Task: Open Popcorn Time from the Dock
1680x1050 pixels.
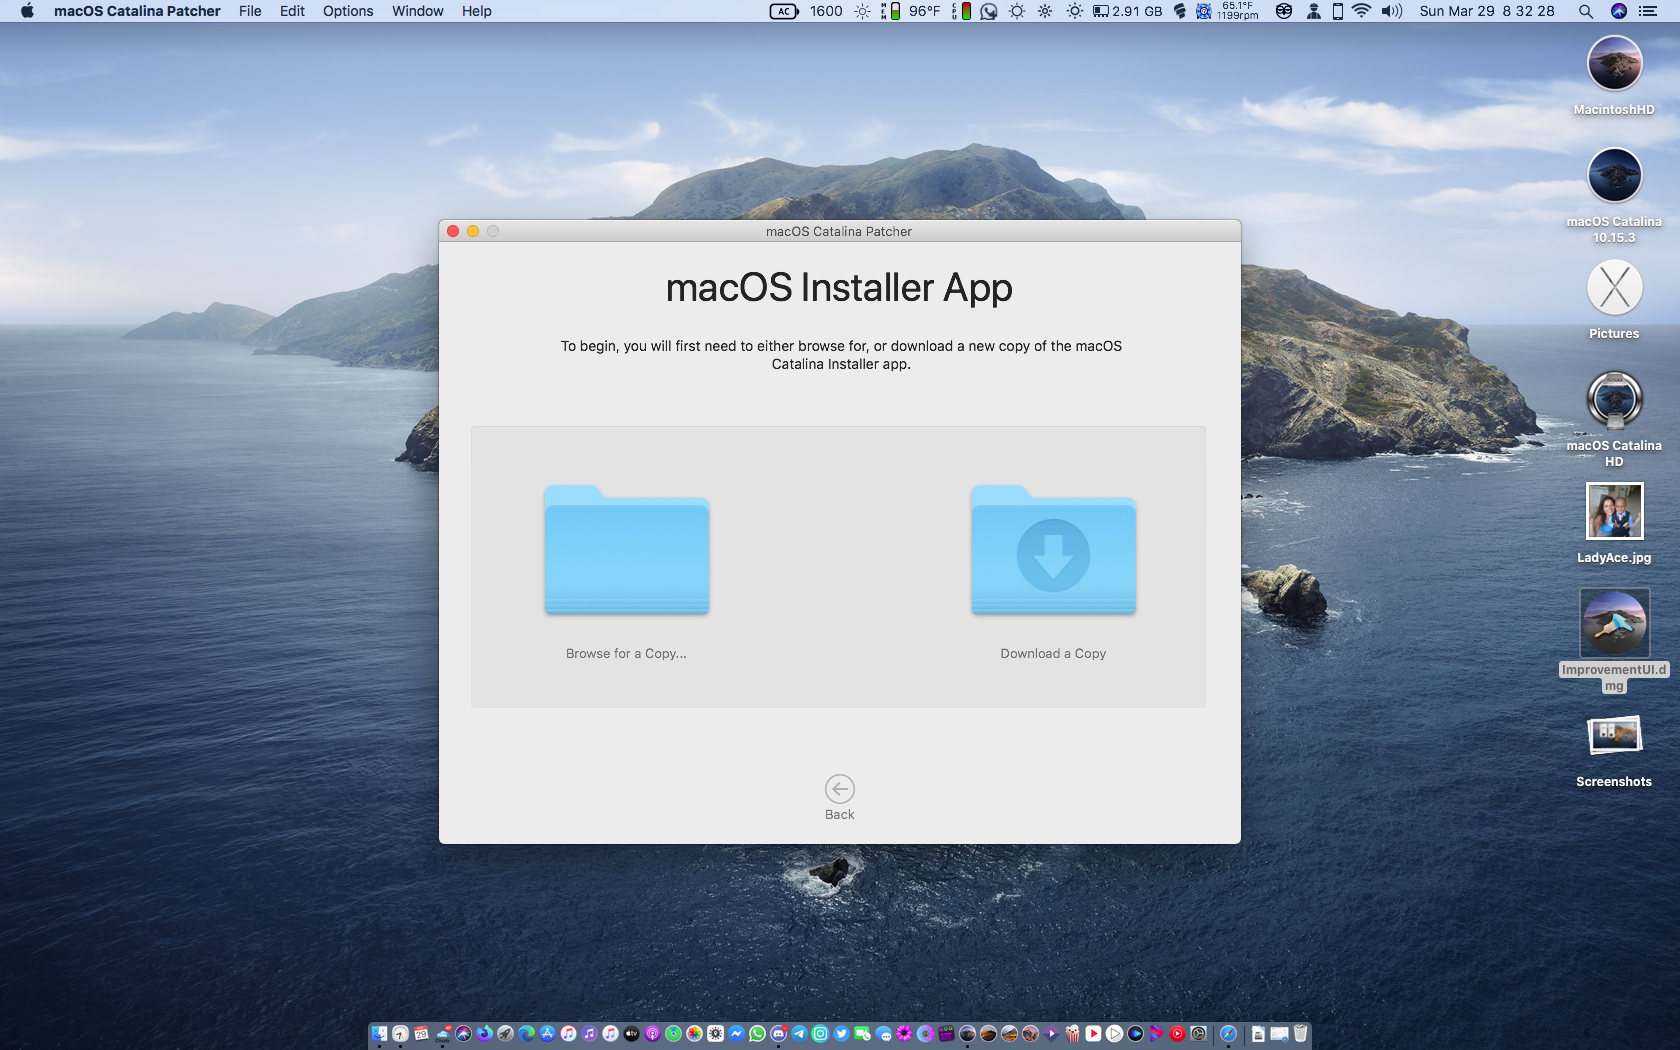Action: (x=1073, y=1034)
